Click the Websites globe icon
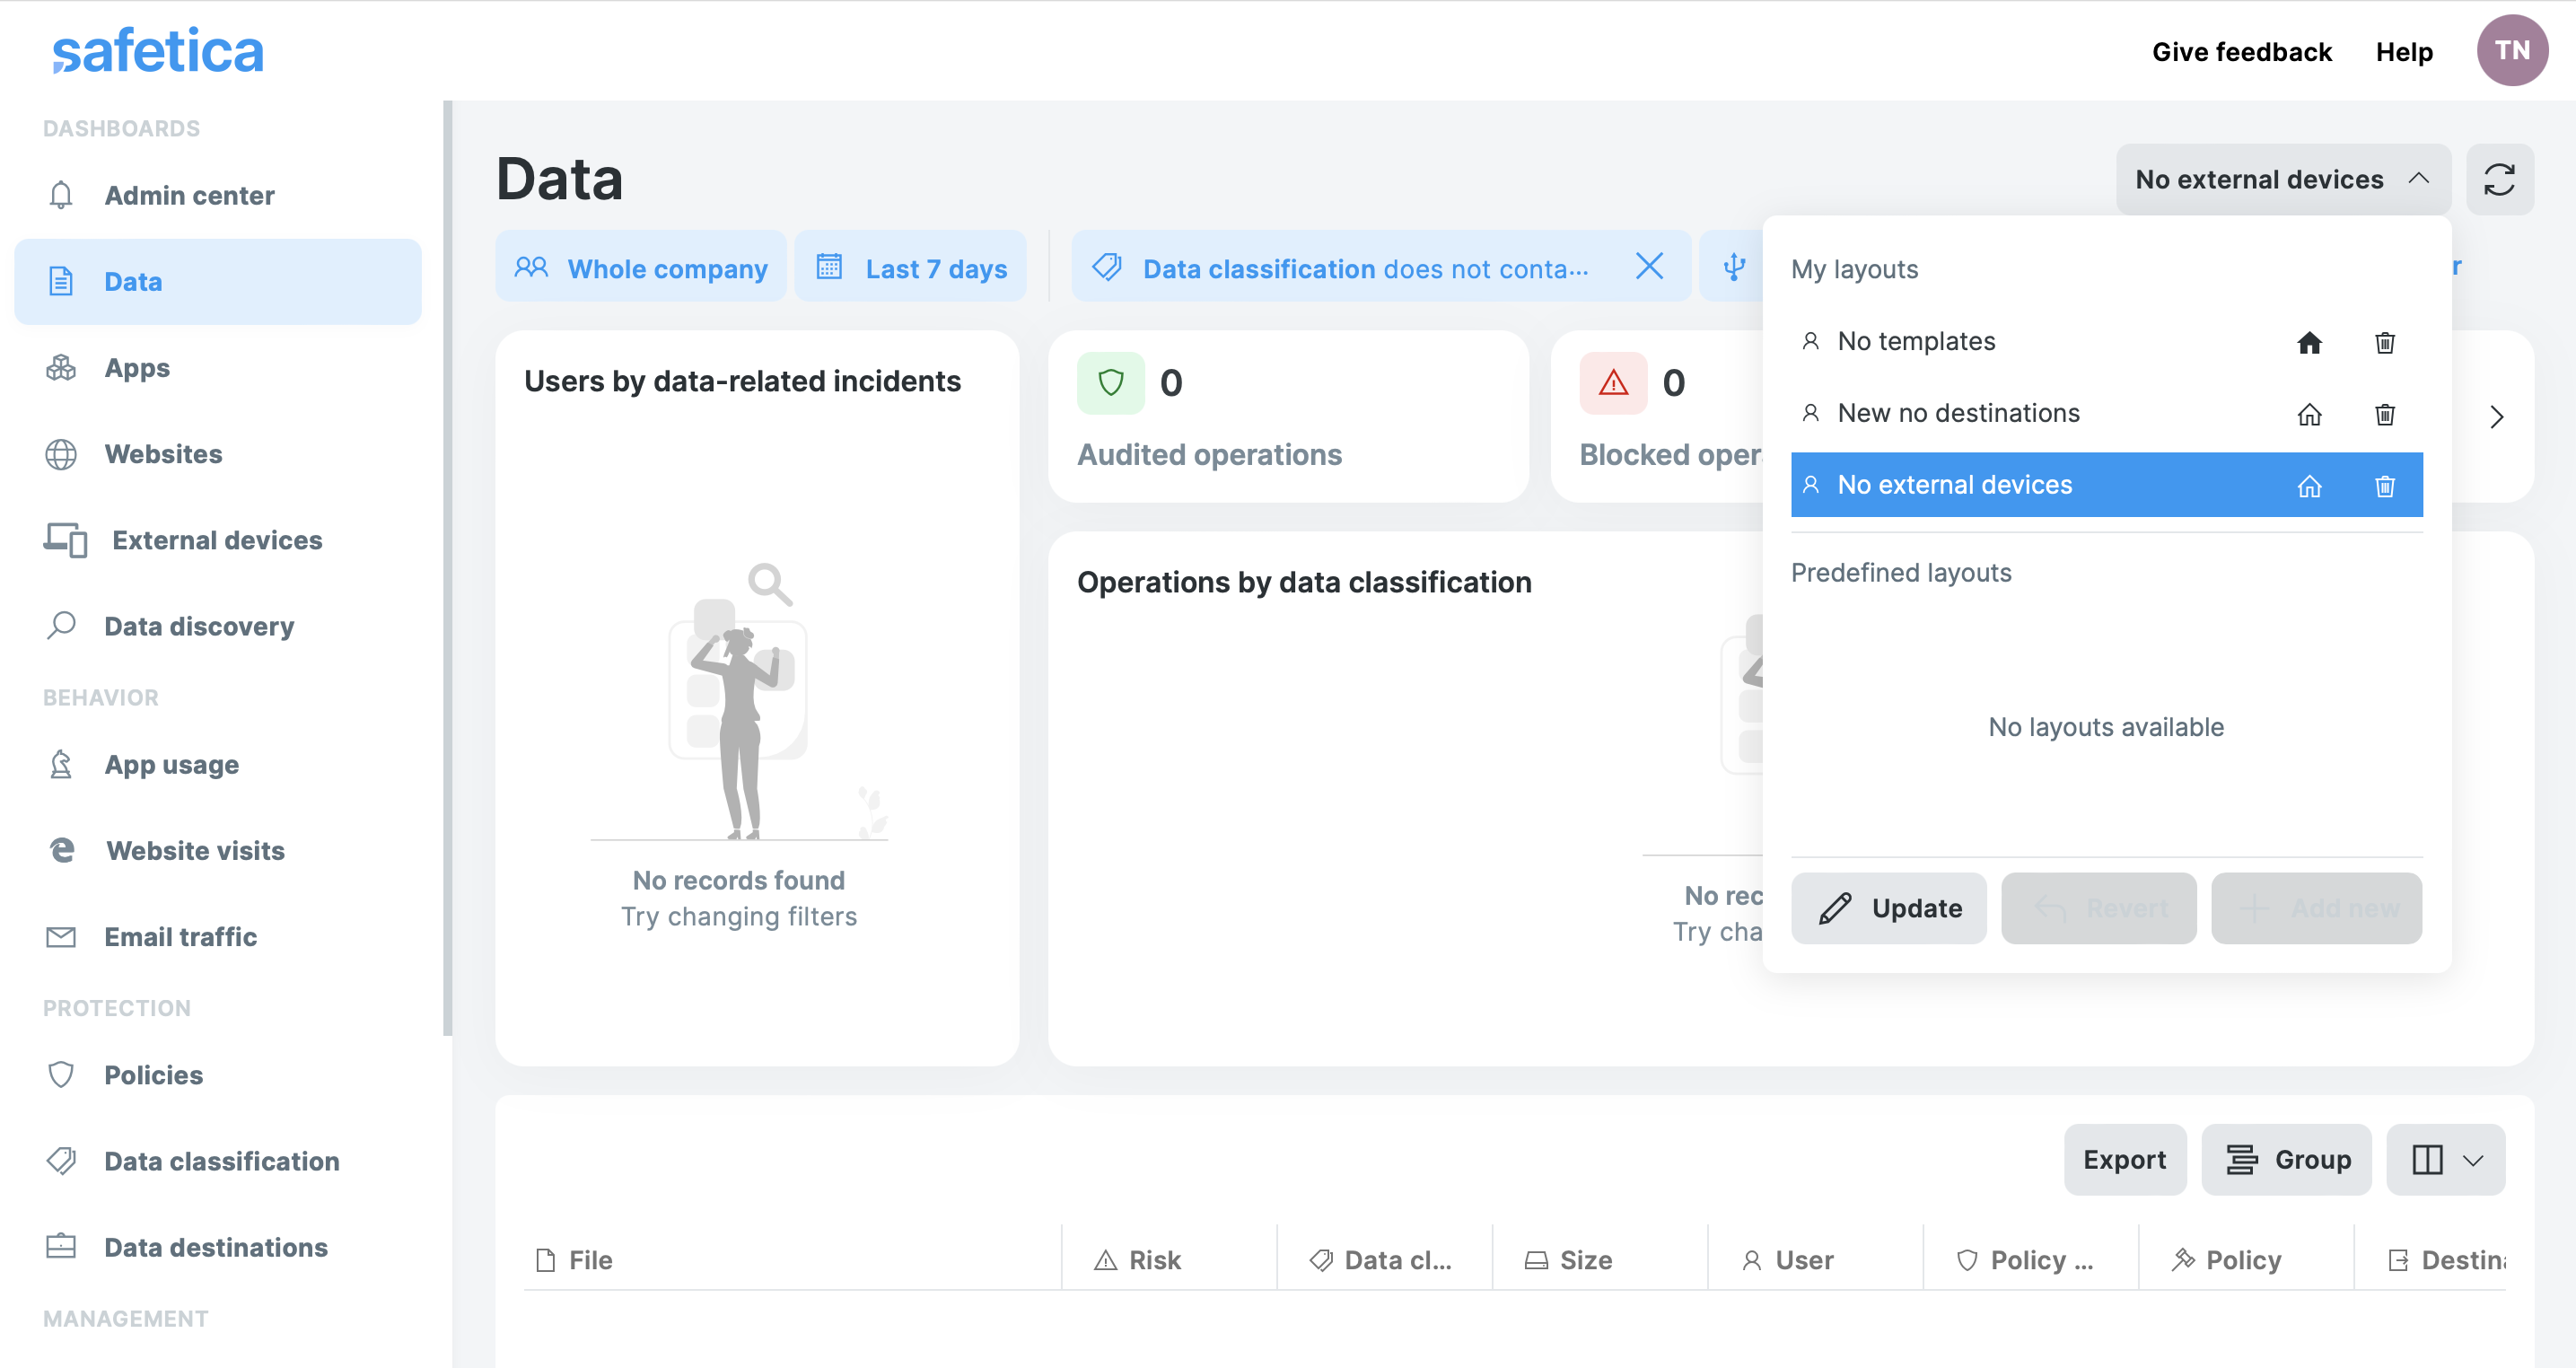This screenshot has width=2576, height=1368. click(61, 454)
